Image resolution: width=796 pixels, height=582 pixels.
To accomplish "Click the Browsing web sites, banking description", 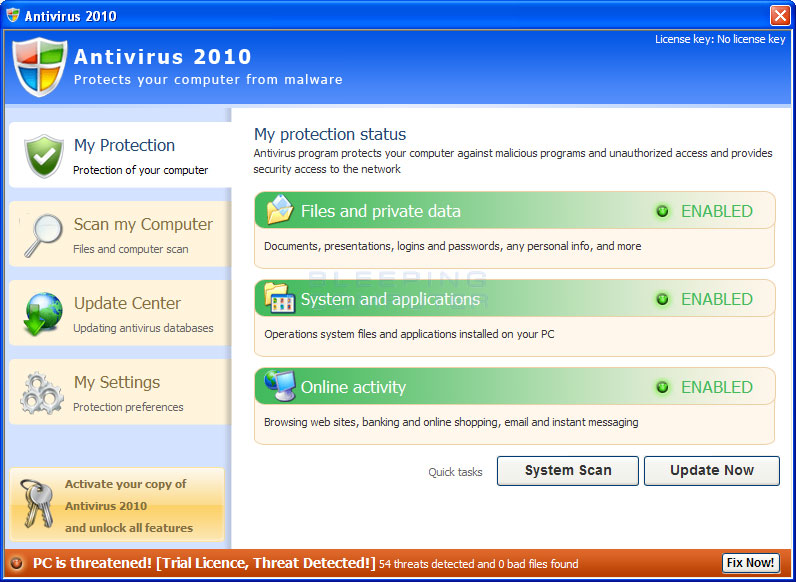I will click(451, 423).
